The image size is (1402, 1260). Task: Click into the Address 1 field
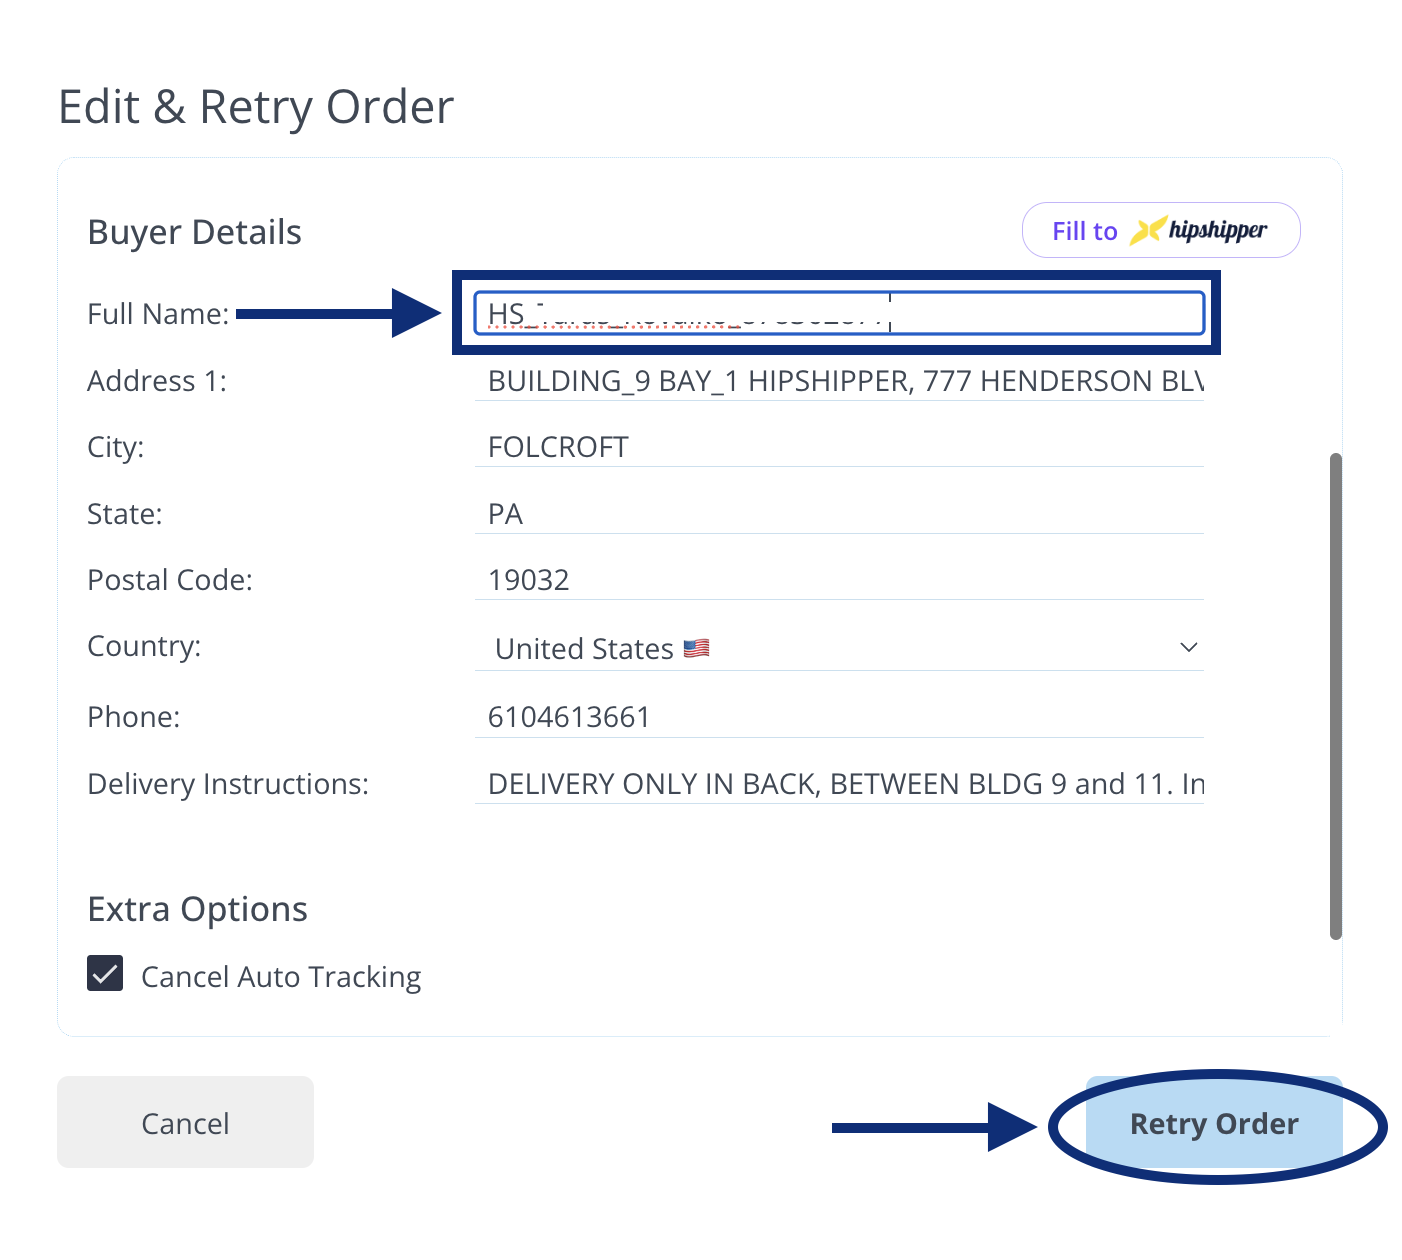(x=838, y=381)
